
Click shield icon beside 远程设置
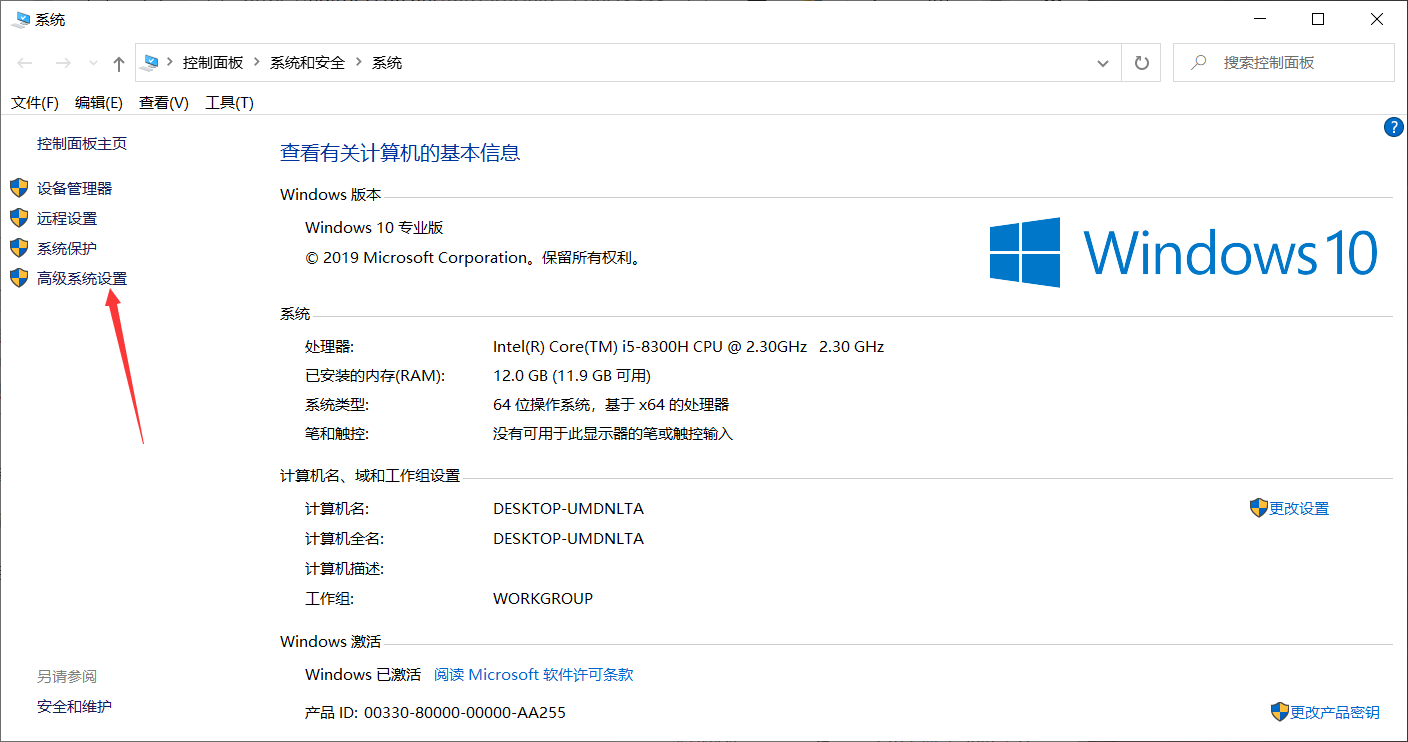(19, 218)
